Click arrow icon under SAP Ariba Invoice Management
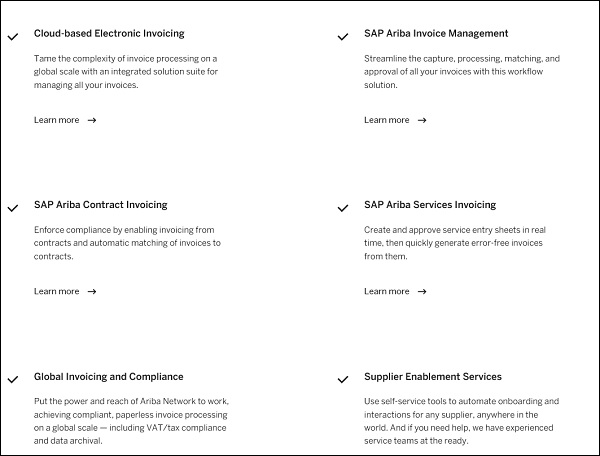The height and width of the screenshot is (456, 600). (x=422, y=120)
